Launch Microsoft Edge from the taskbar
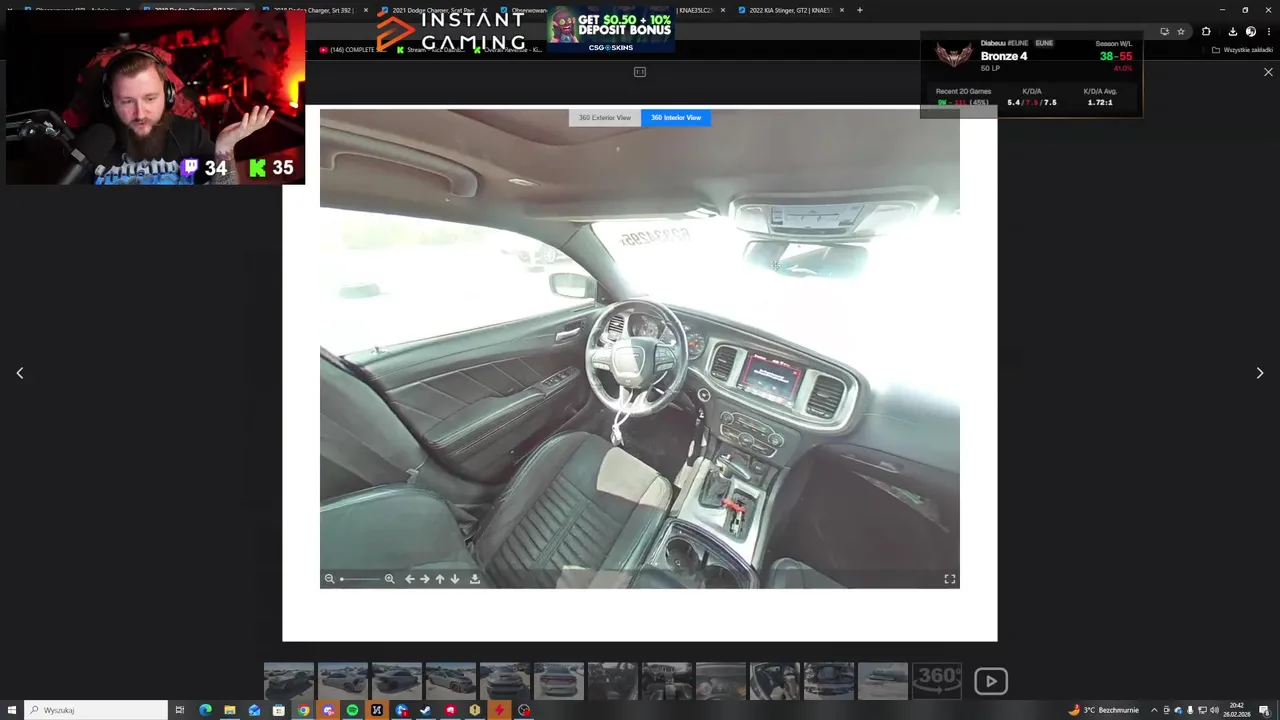 205,710
